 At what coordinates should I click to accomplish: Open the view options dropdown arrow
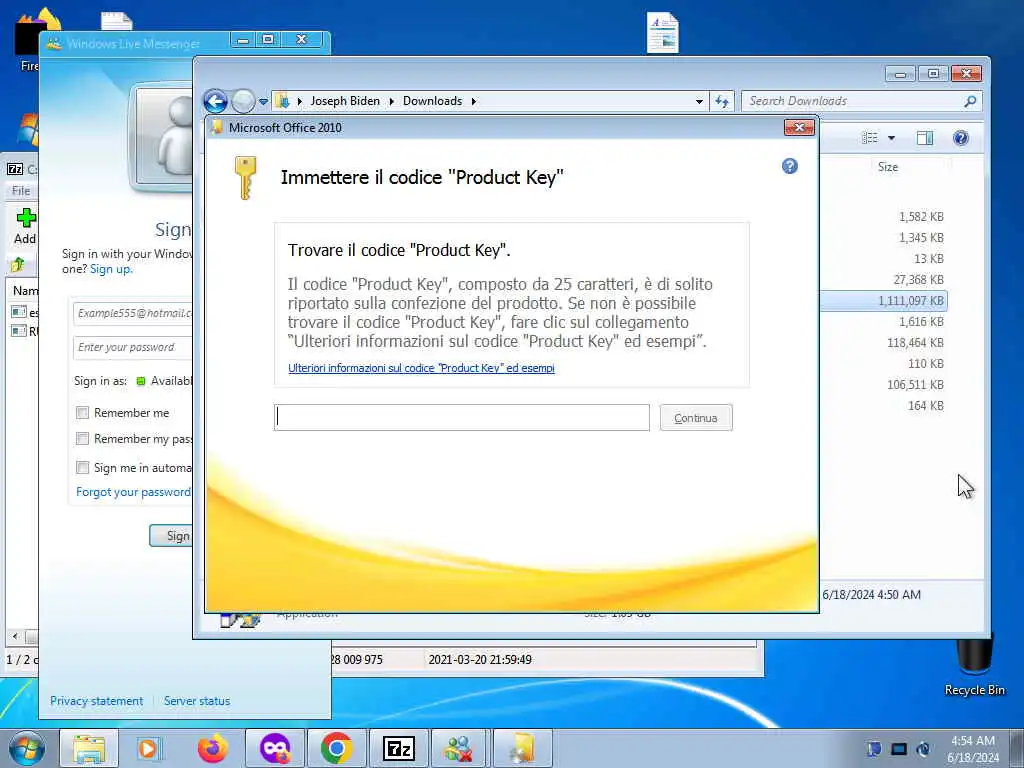pyautogui.click(x=891, y=138)
